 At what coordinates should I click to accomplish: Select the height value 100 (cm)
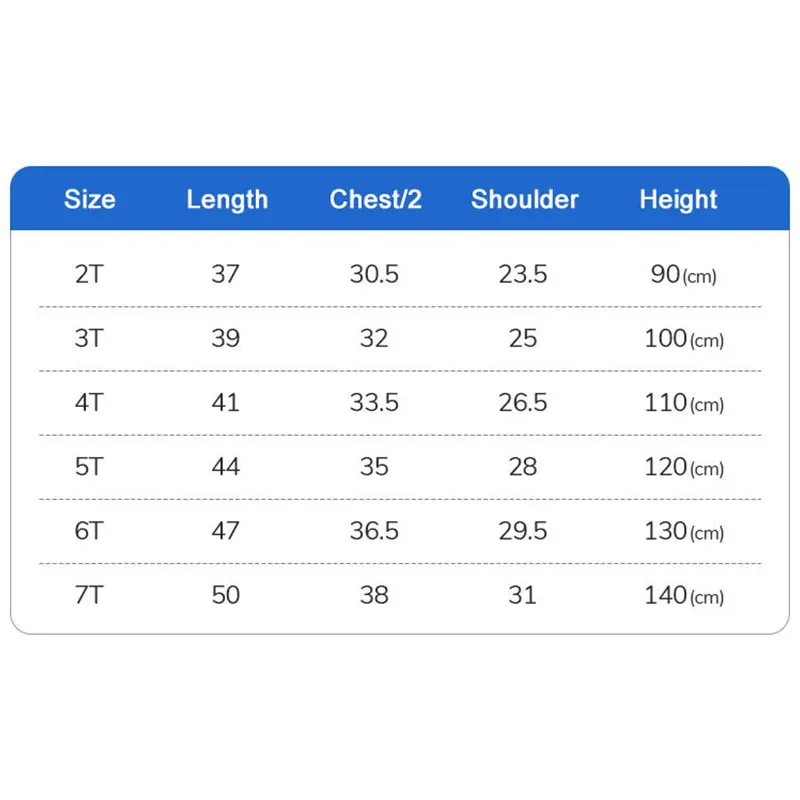(x=684, y=338)
